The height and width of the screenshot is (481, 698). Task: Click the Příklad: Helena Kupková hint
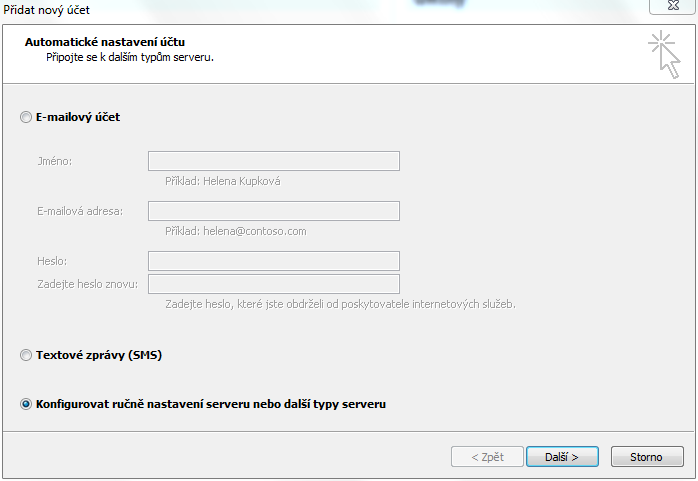tap(223, 181)
